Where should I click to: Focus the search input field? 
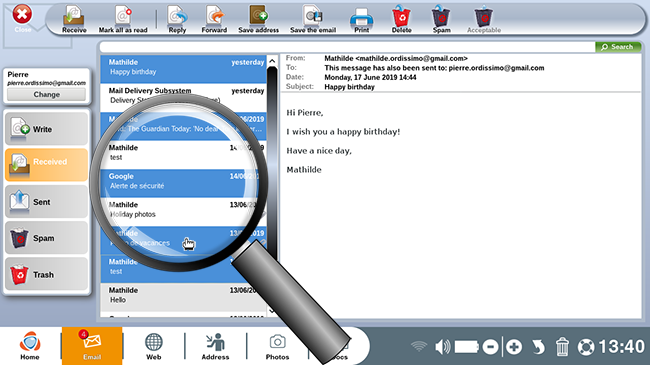(347, 47)
